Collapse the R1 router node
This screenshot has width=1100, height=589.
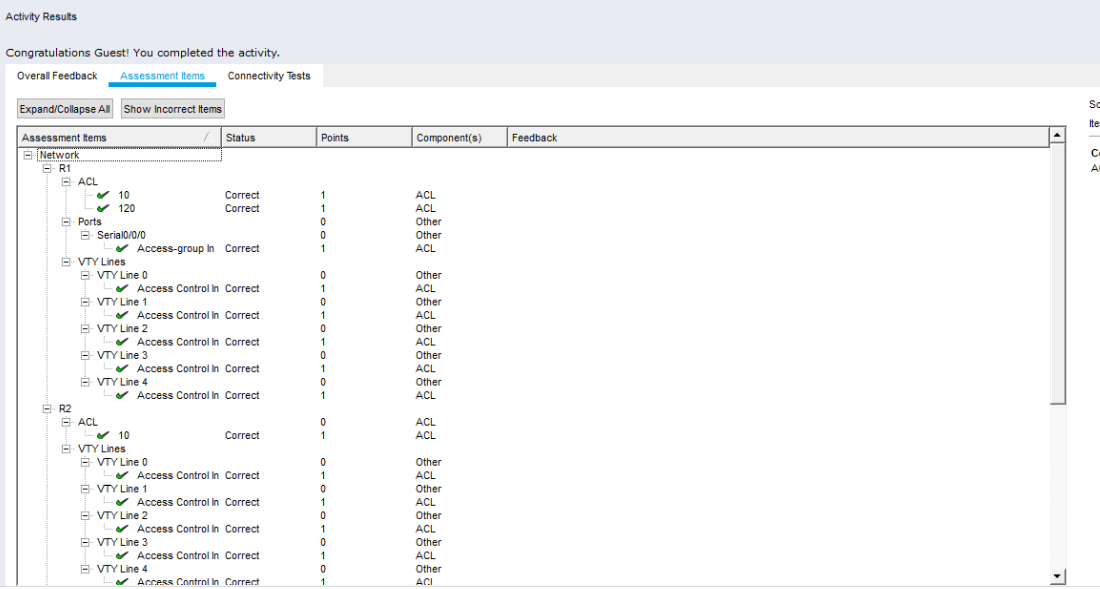[47, 169]
